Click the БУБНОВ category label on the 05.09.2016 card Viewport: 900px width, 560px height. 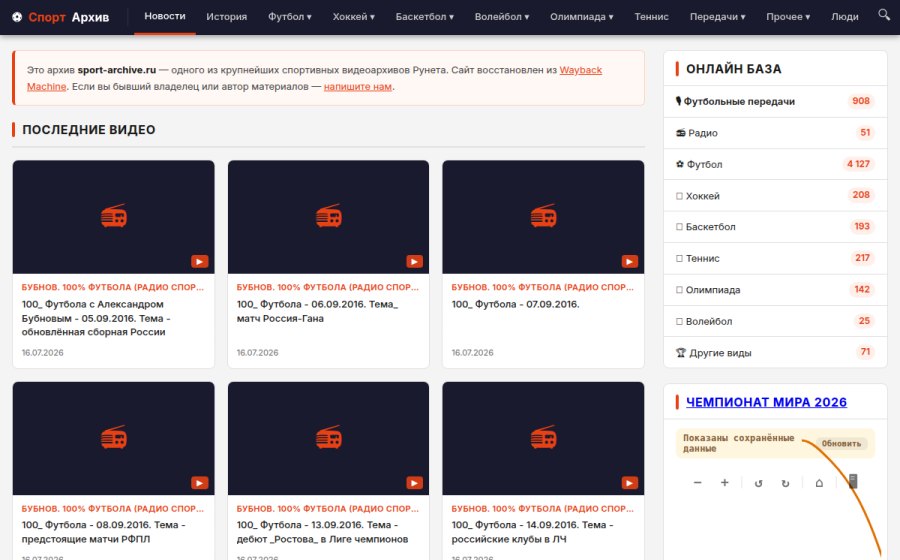coord(112,287)
